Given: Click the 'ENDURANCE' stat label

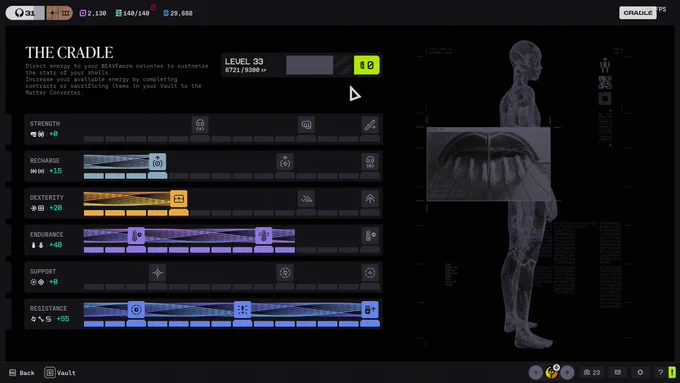Looking at the screenshot, I should [x=46, y=234].
